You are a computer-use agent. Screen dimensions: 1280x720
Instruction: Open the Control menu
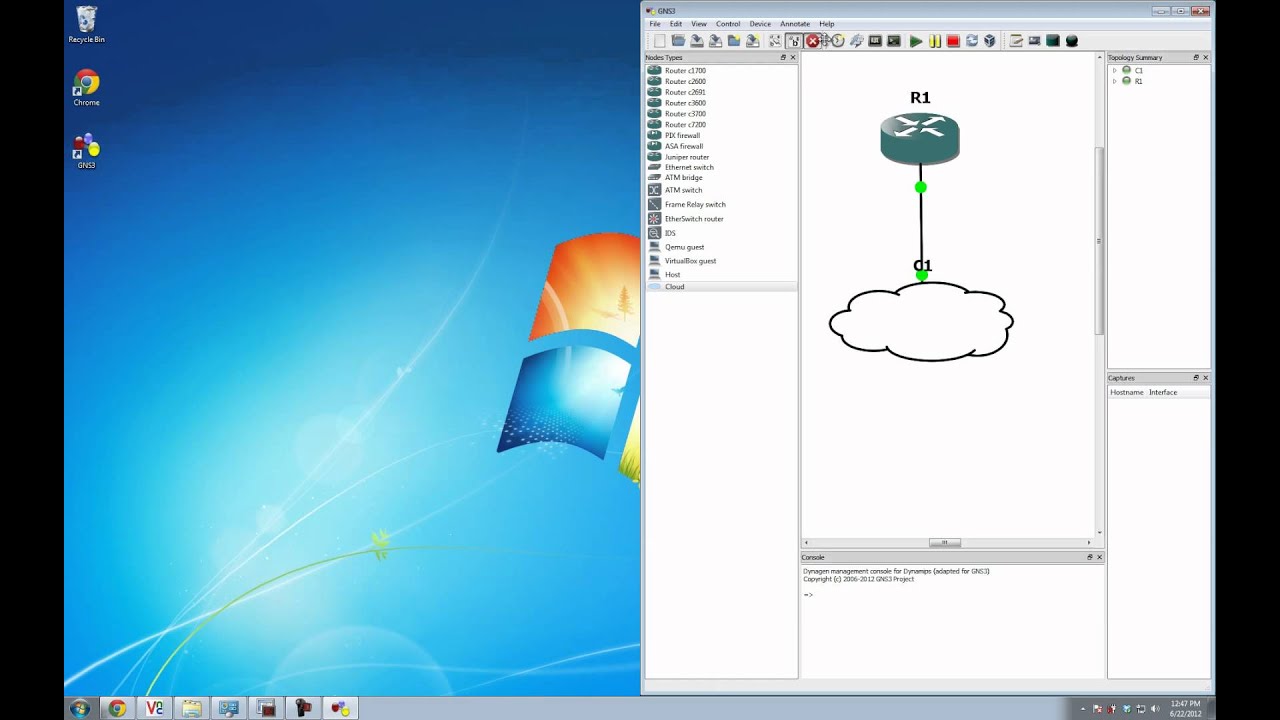click(x=728, y=24)
